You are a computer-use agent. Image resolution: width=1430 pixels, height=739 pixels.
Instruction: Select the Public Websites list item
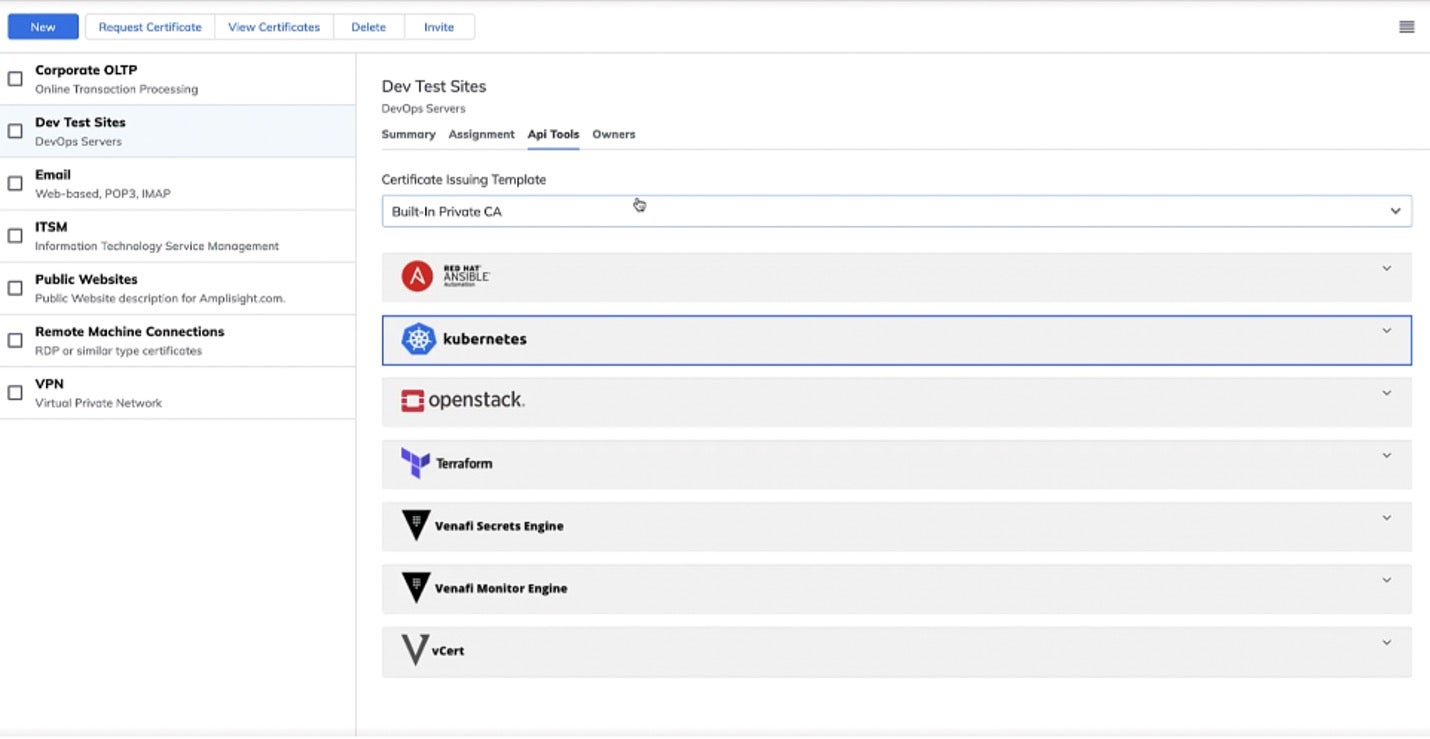point(178,288)
